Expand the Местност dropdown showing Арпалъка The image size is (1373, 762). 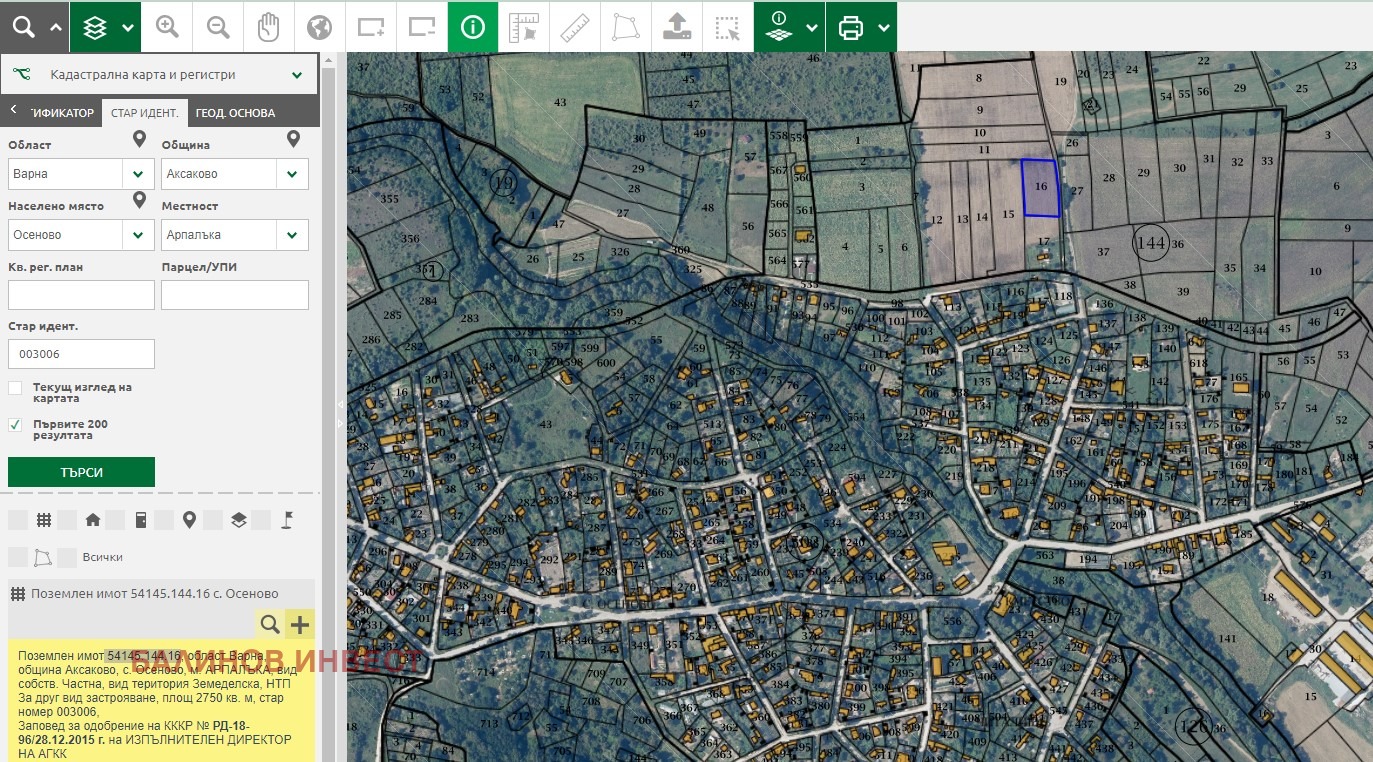292,236
